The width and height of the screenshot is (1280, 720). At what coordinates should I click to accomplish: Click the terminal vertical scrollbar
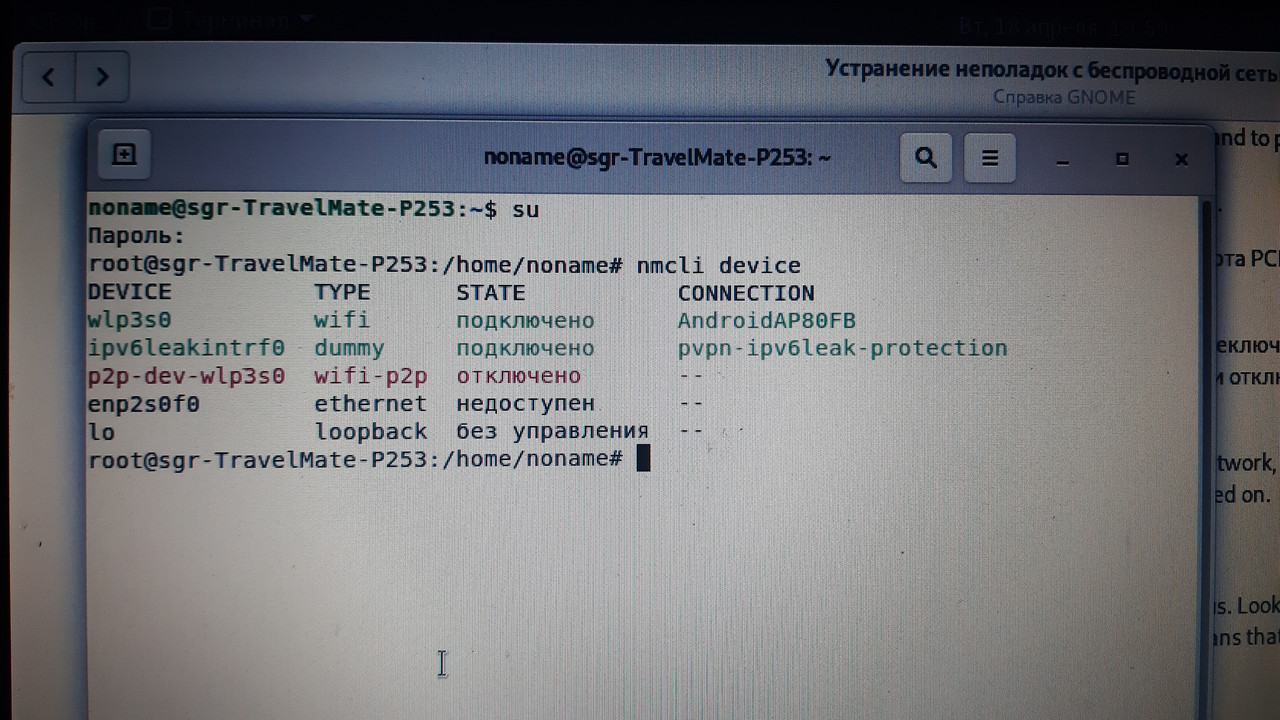pos(1205,455)
